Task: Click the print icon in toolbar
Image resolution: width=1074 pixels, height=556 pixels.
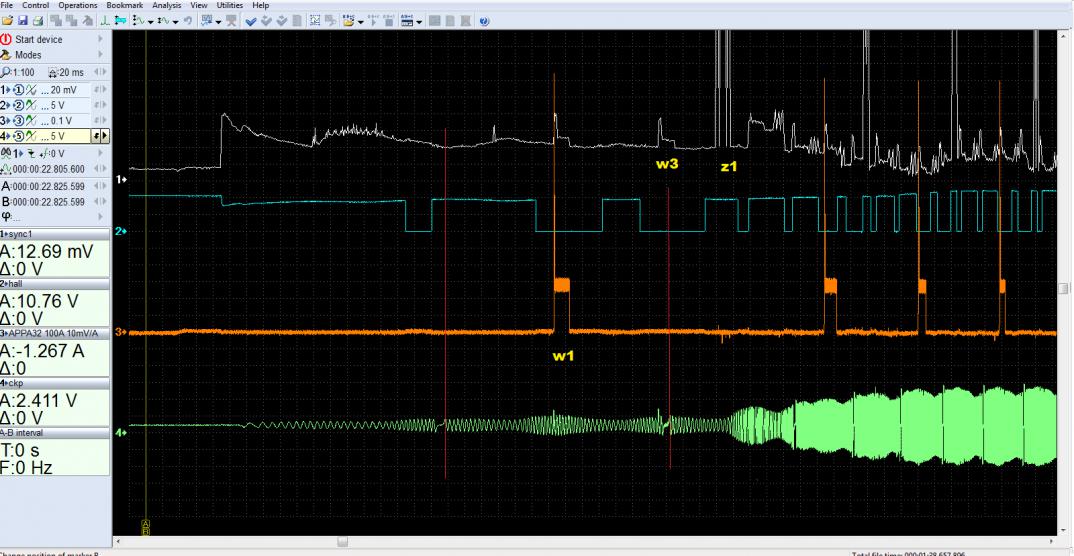Action: tap(38, 21)
